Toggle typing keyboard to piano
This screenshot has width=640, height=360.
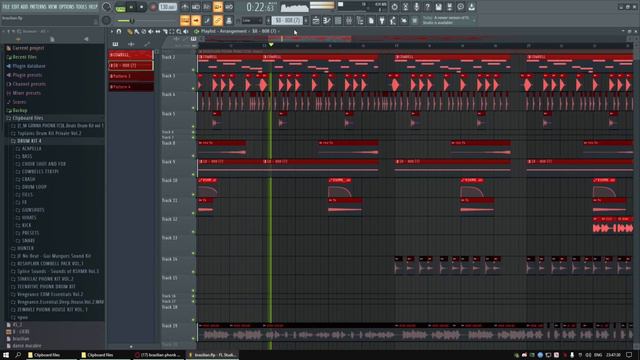pos(185,20)
